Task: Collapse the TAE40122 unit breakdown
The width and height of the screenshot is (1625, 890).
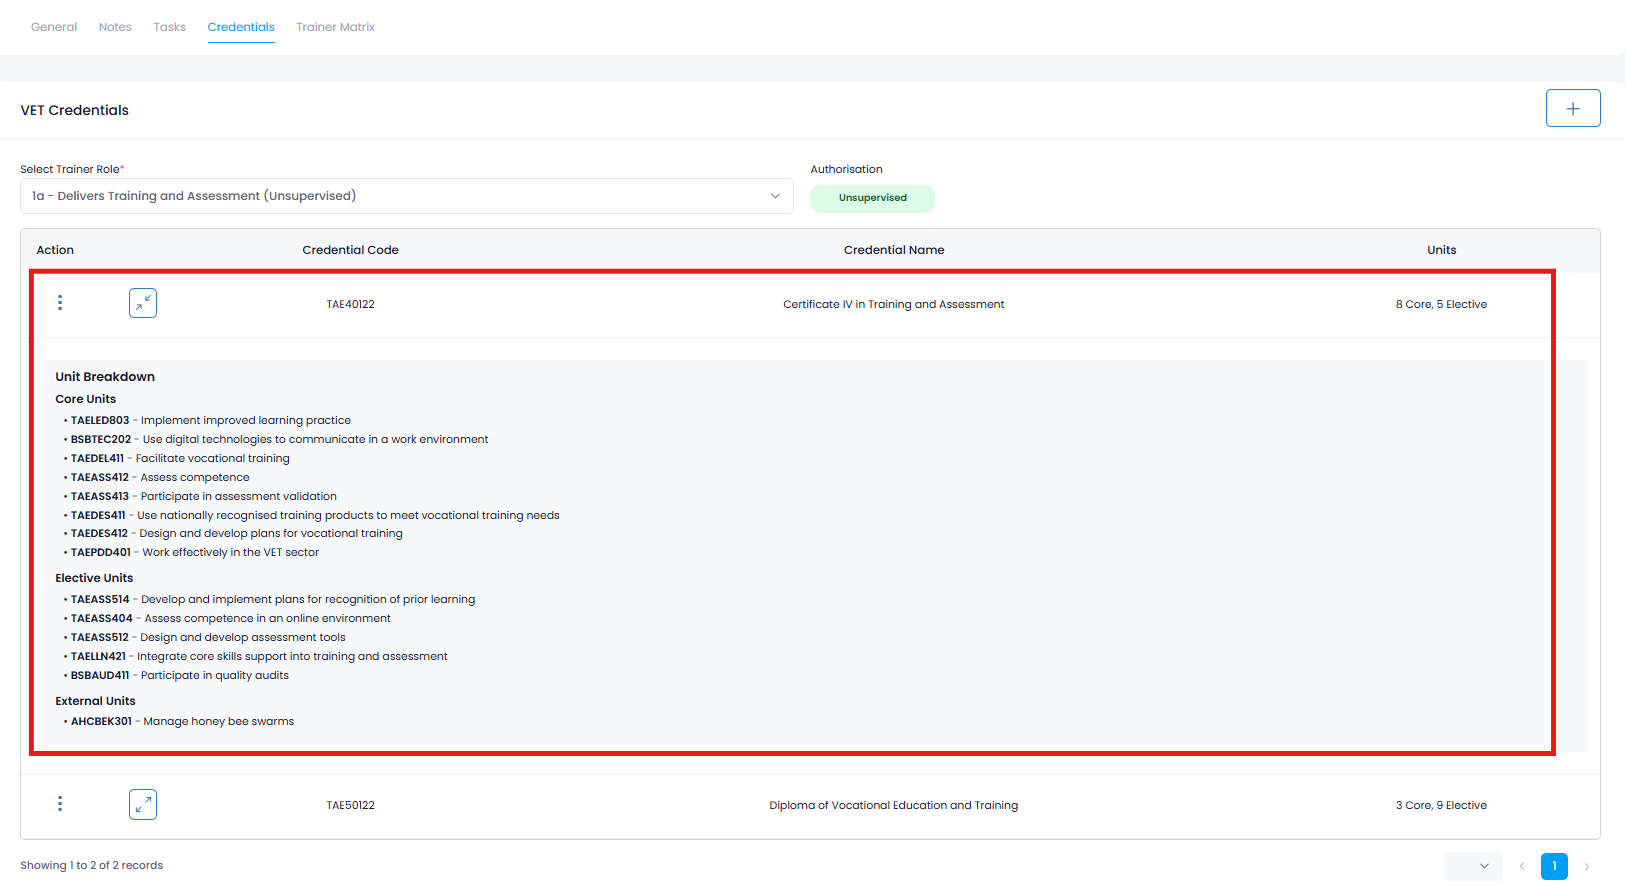Action: tap(143, 303)
